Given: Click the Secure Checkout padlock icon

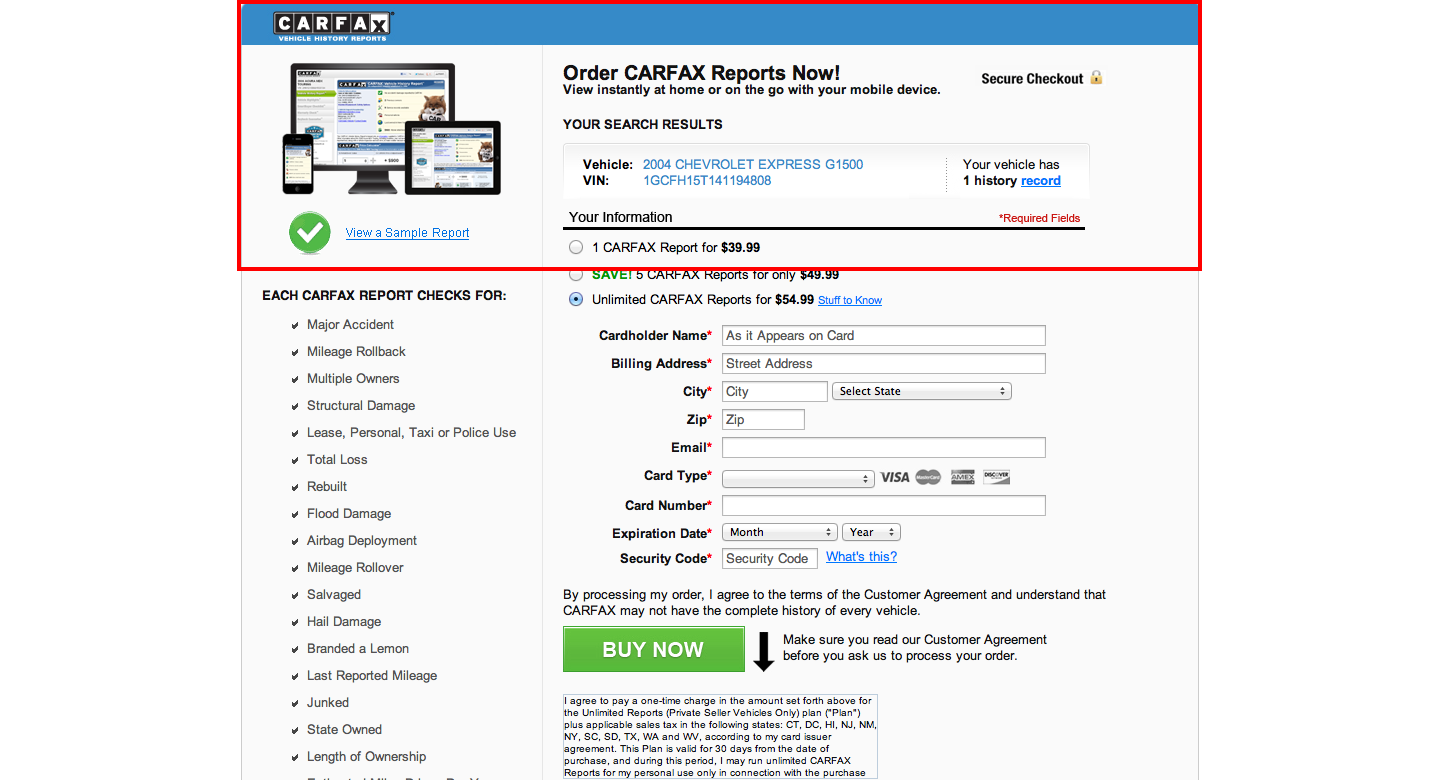Looking at the screenshot, I should coord(1096,77).
